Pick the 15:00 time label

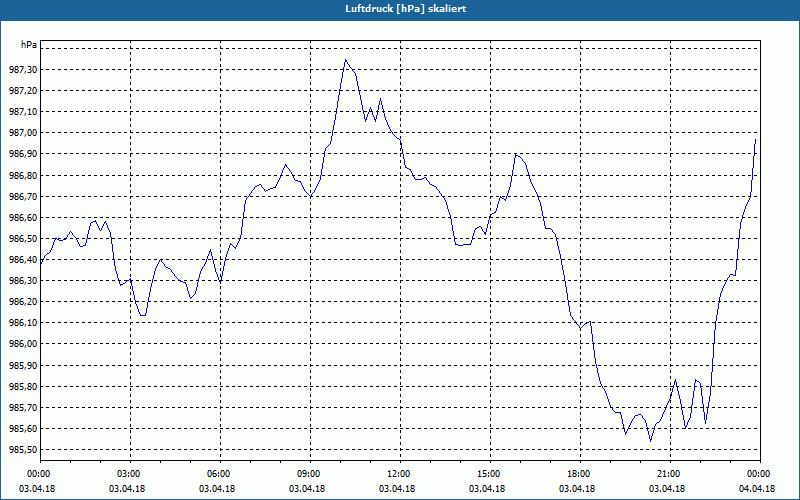click(490, 473)
